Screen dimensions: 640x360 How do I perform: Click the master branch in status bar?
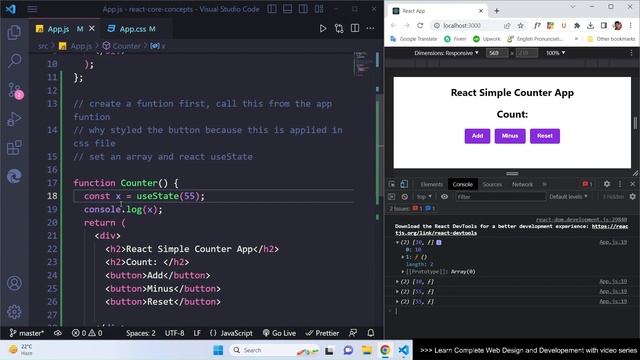click(x=27, y=333)
